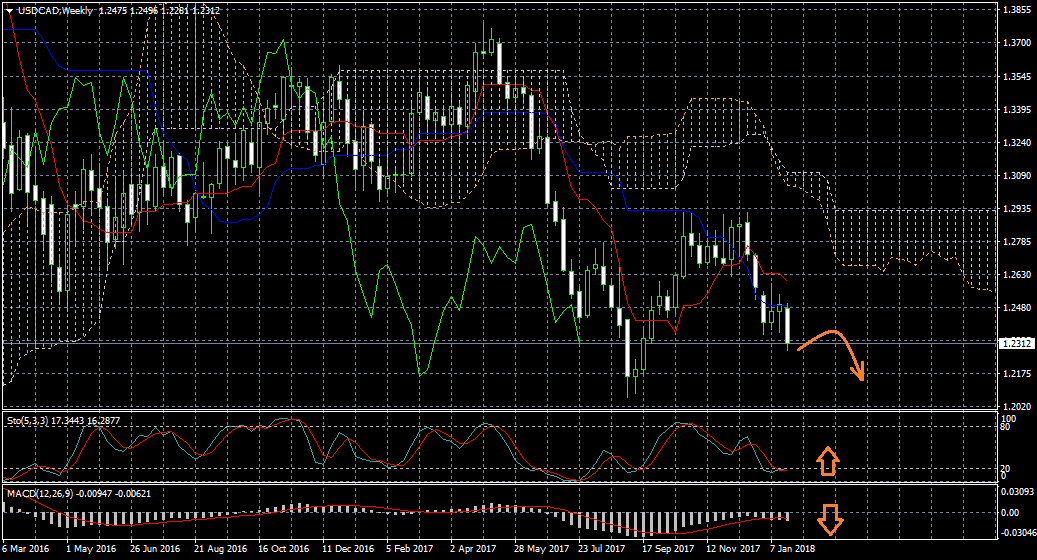This screenshot has height=560, width=1037.
Task: Click the MACD 0.03093 scale label
Action: point(1018,492)
